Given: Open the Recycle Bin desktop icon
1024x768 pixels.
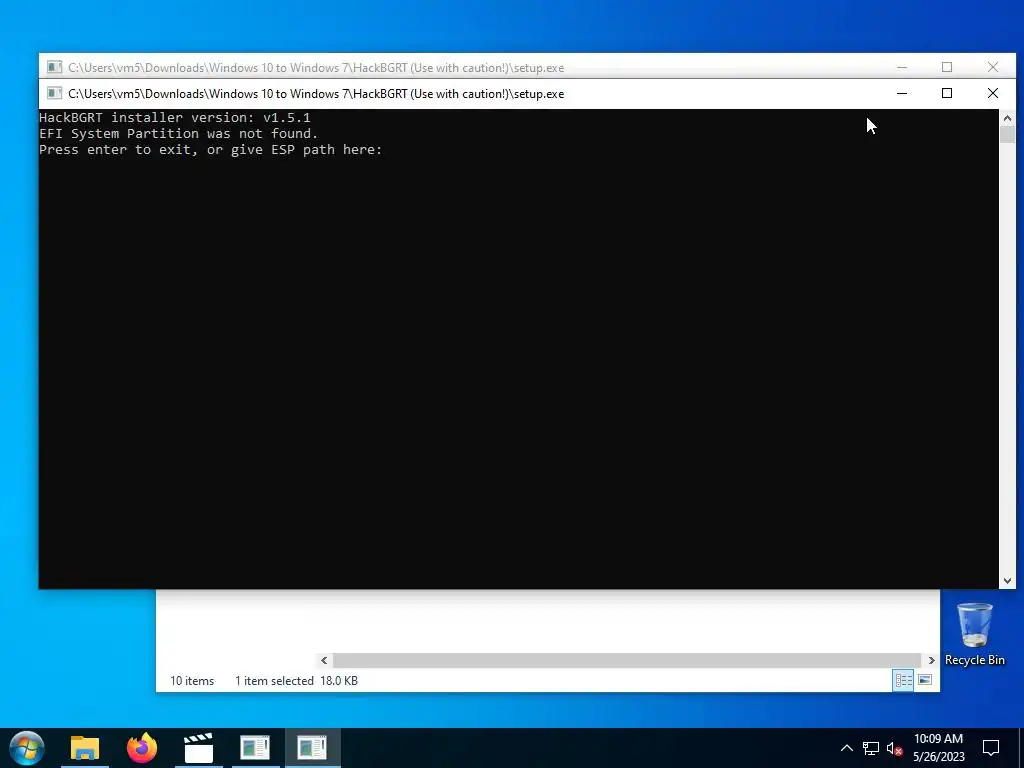Looking at the screenshot, I should (974, 634).
